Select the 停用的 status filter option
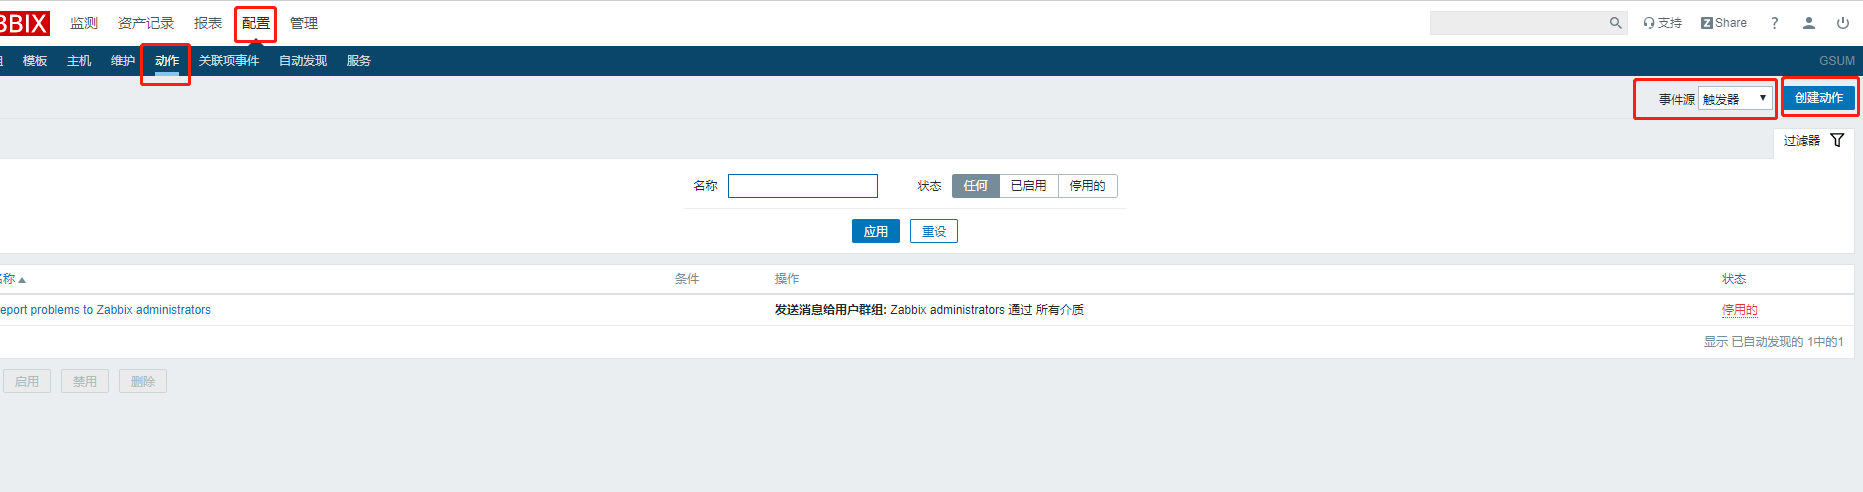This screenshot has height=492, width=1863. (1088, 186)
